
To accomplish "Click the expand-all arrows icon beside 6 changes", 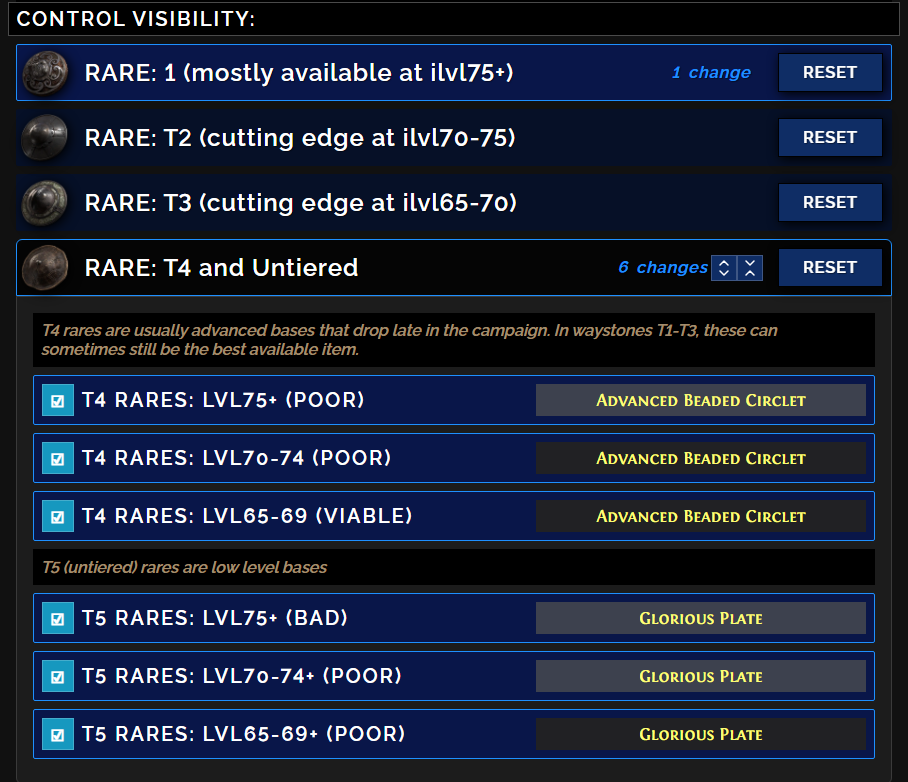I will pos(724,268).
